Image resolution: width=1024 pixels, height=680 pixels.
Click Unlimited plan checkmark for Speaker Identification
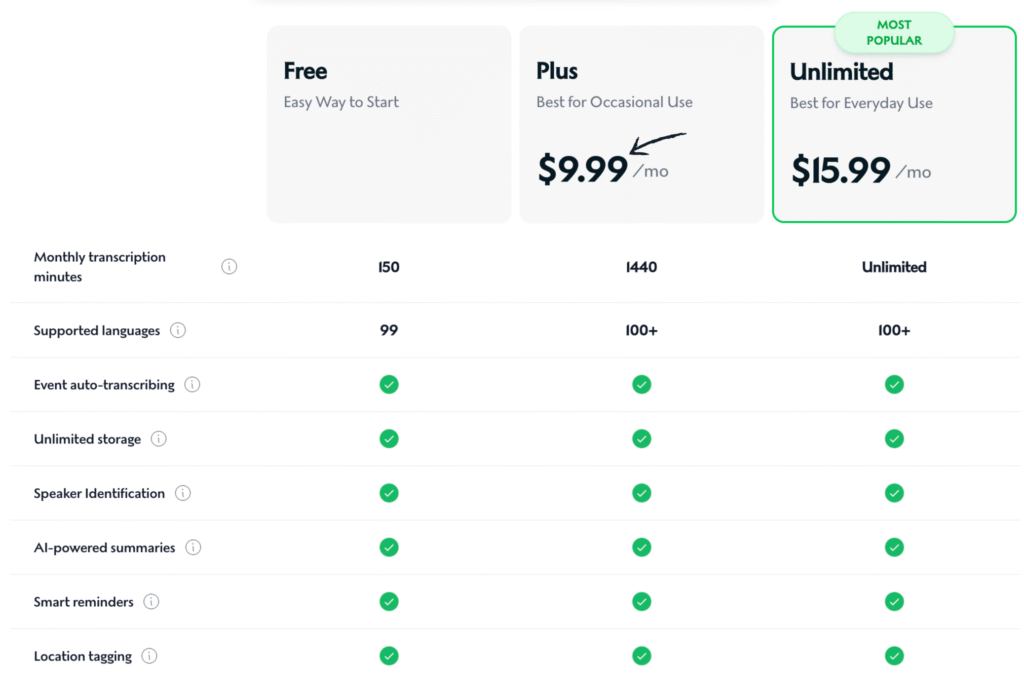894,493
